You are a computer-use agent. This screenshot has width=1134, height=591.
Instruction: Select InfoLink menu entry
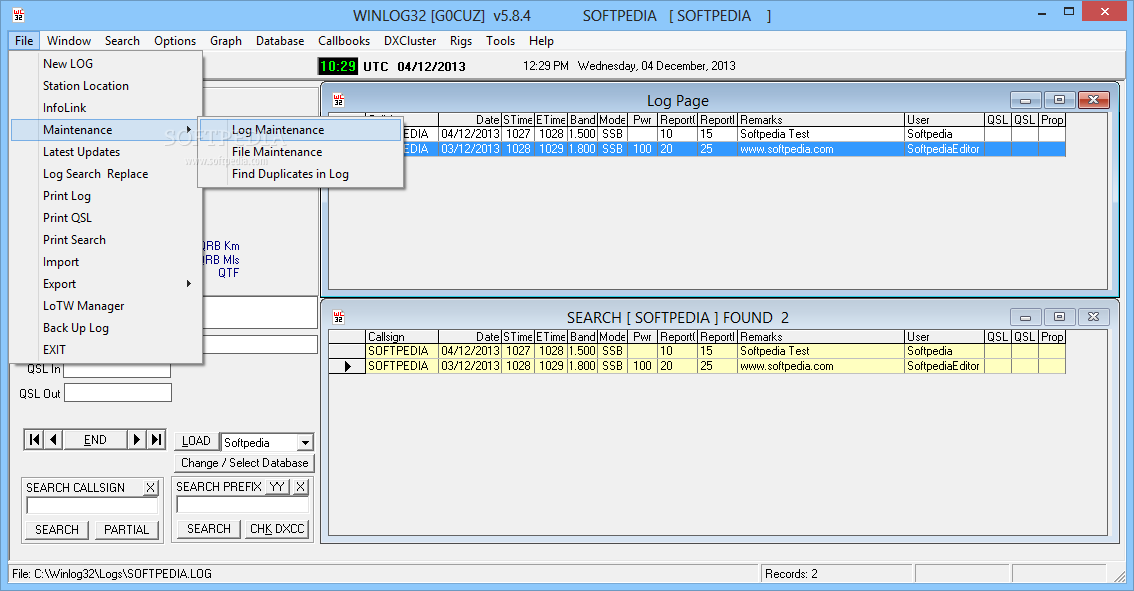(x=107, y=108)
